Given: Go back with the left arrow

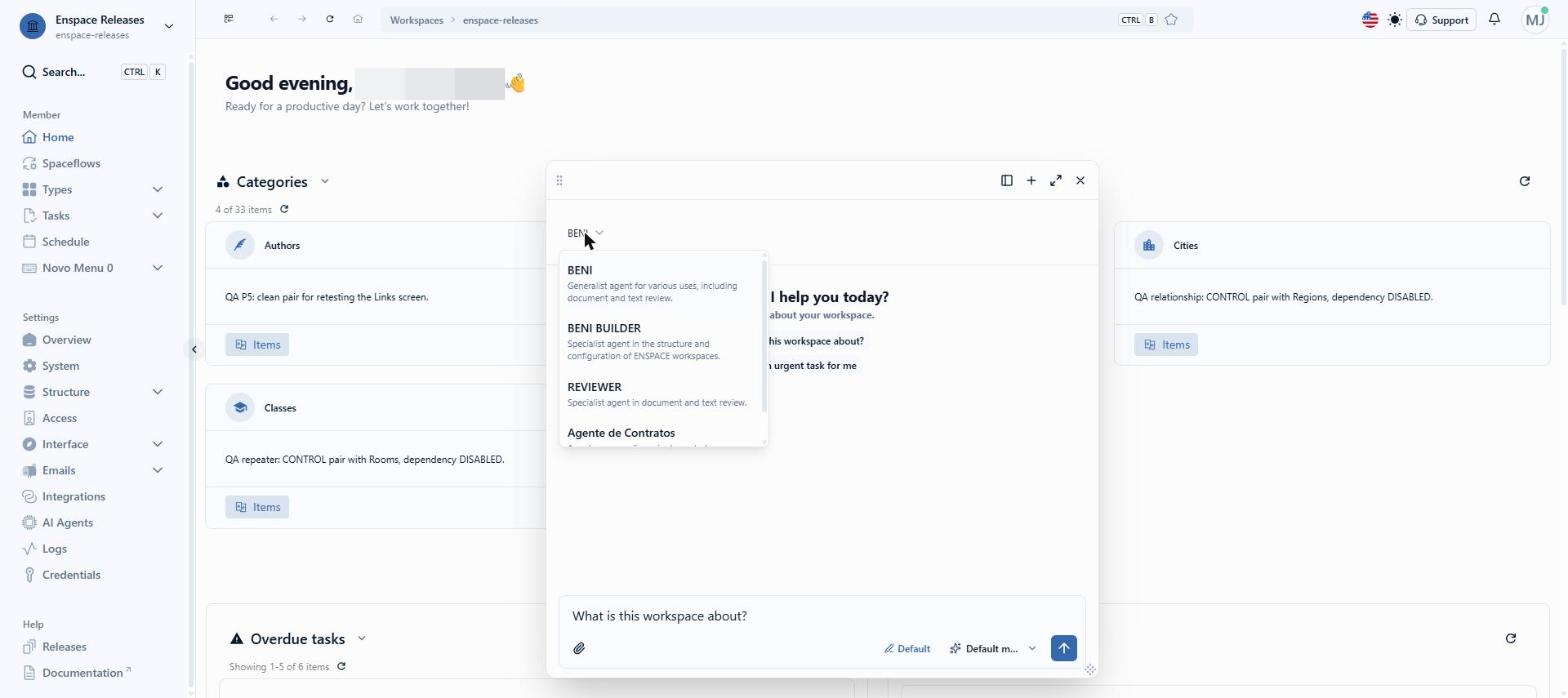Looking at the screenshot, I should tap(273, 19).
